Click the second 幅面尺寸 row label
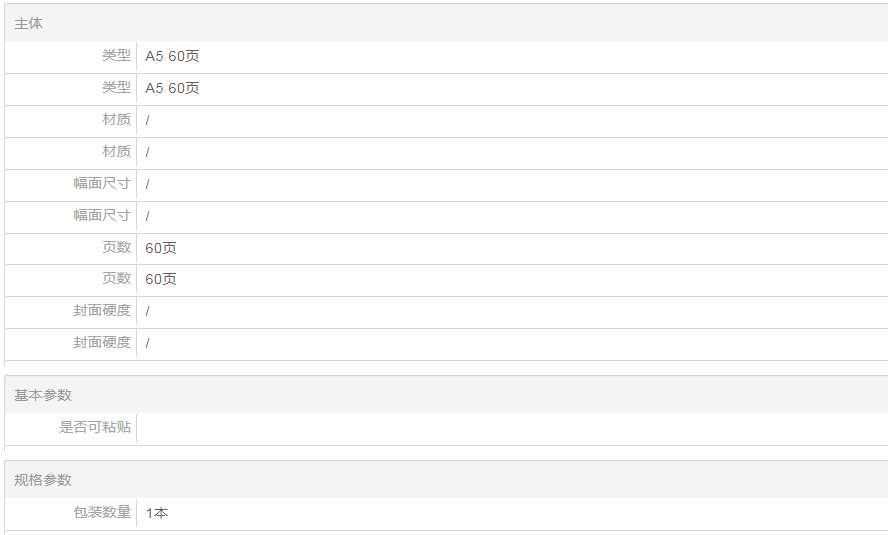The image size is (894, 535). tap(102, 216)
